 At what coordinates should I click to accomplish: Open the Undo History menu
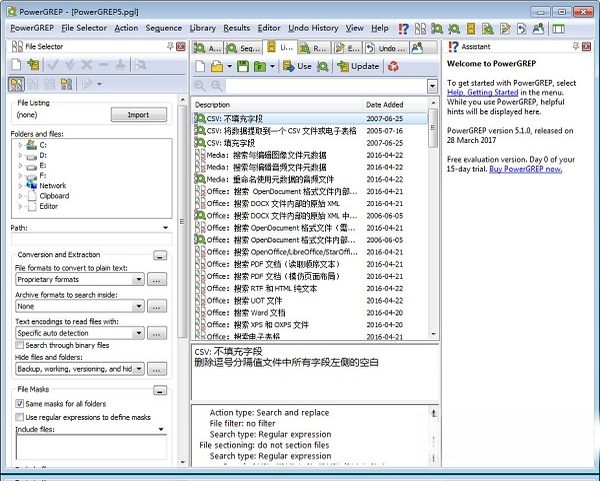point(313,28)
